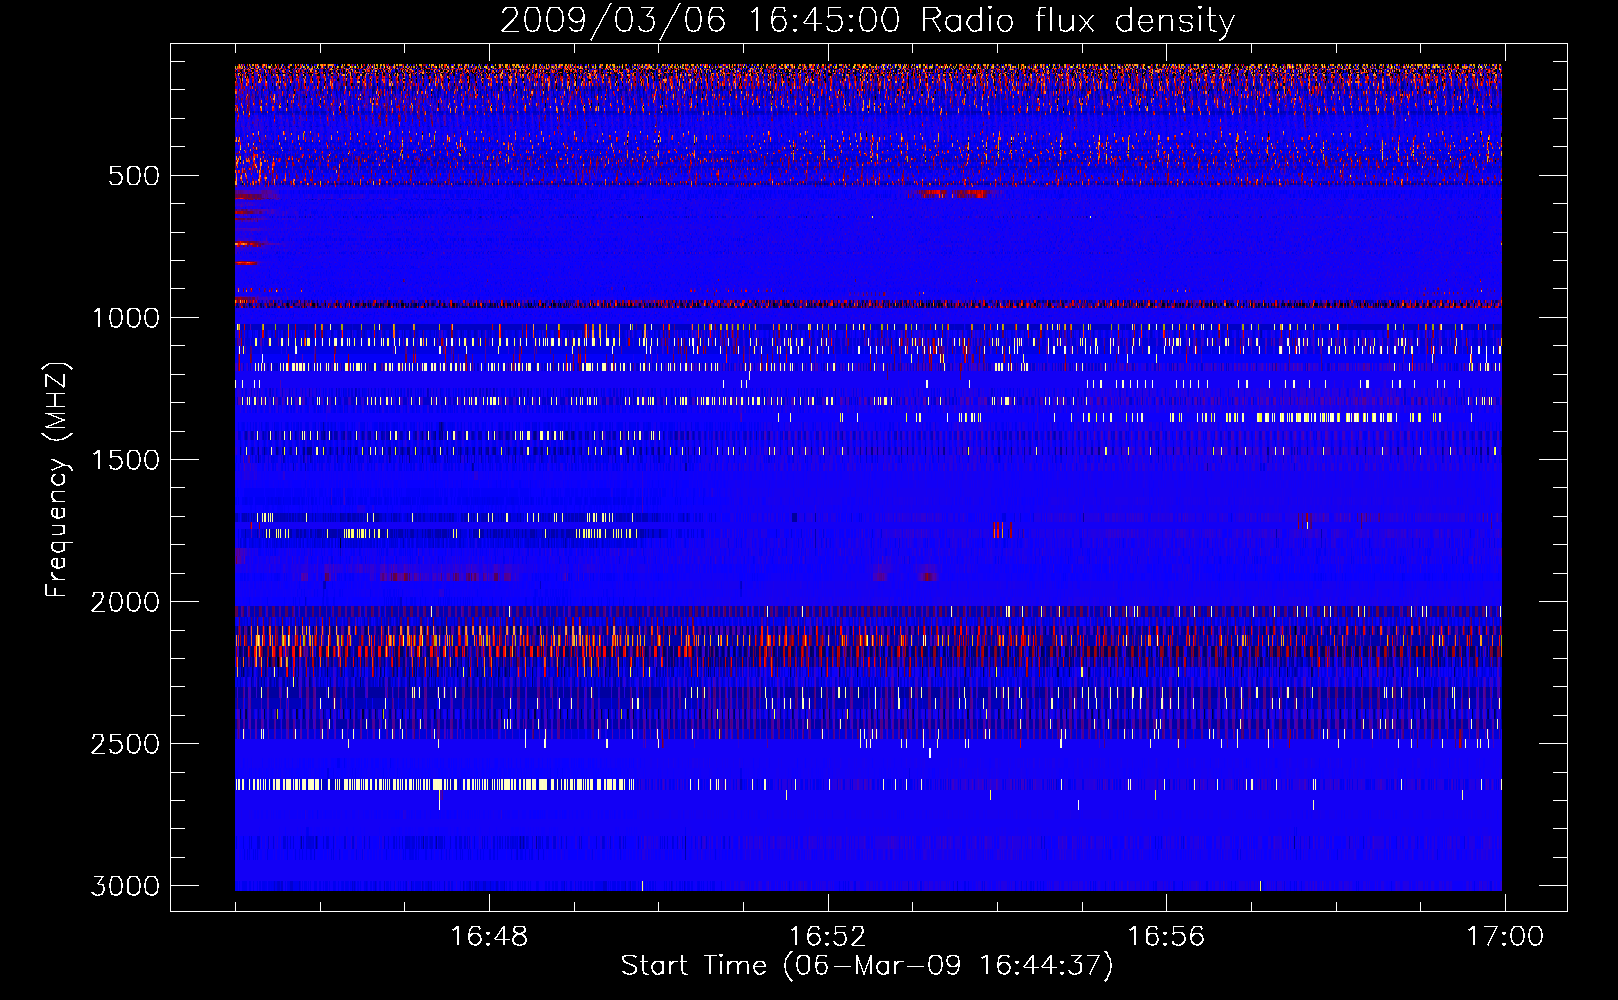Click the "Start Time (06-Mar-09 16:44:37)" label
Screen dimensions: 1618x1000
click(867, 966)
